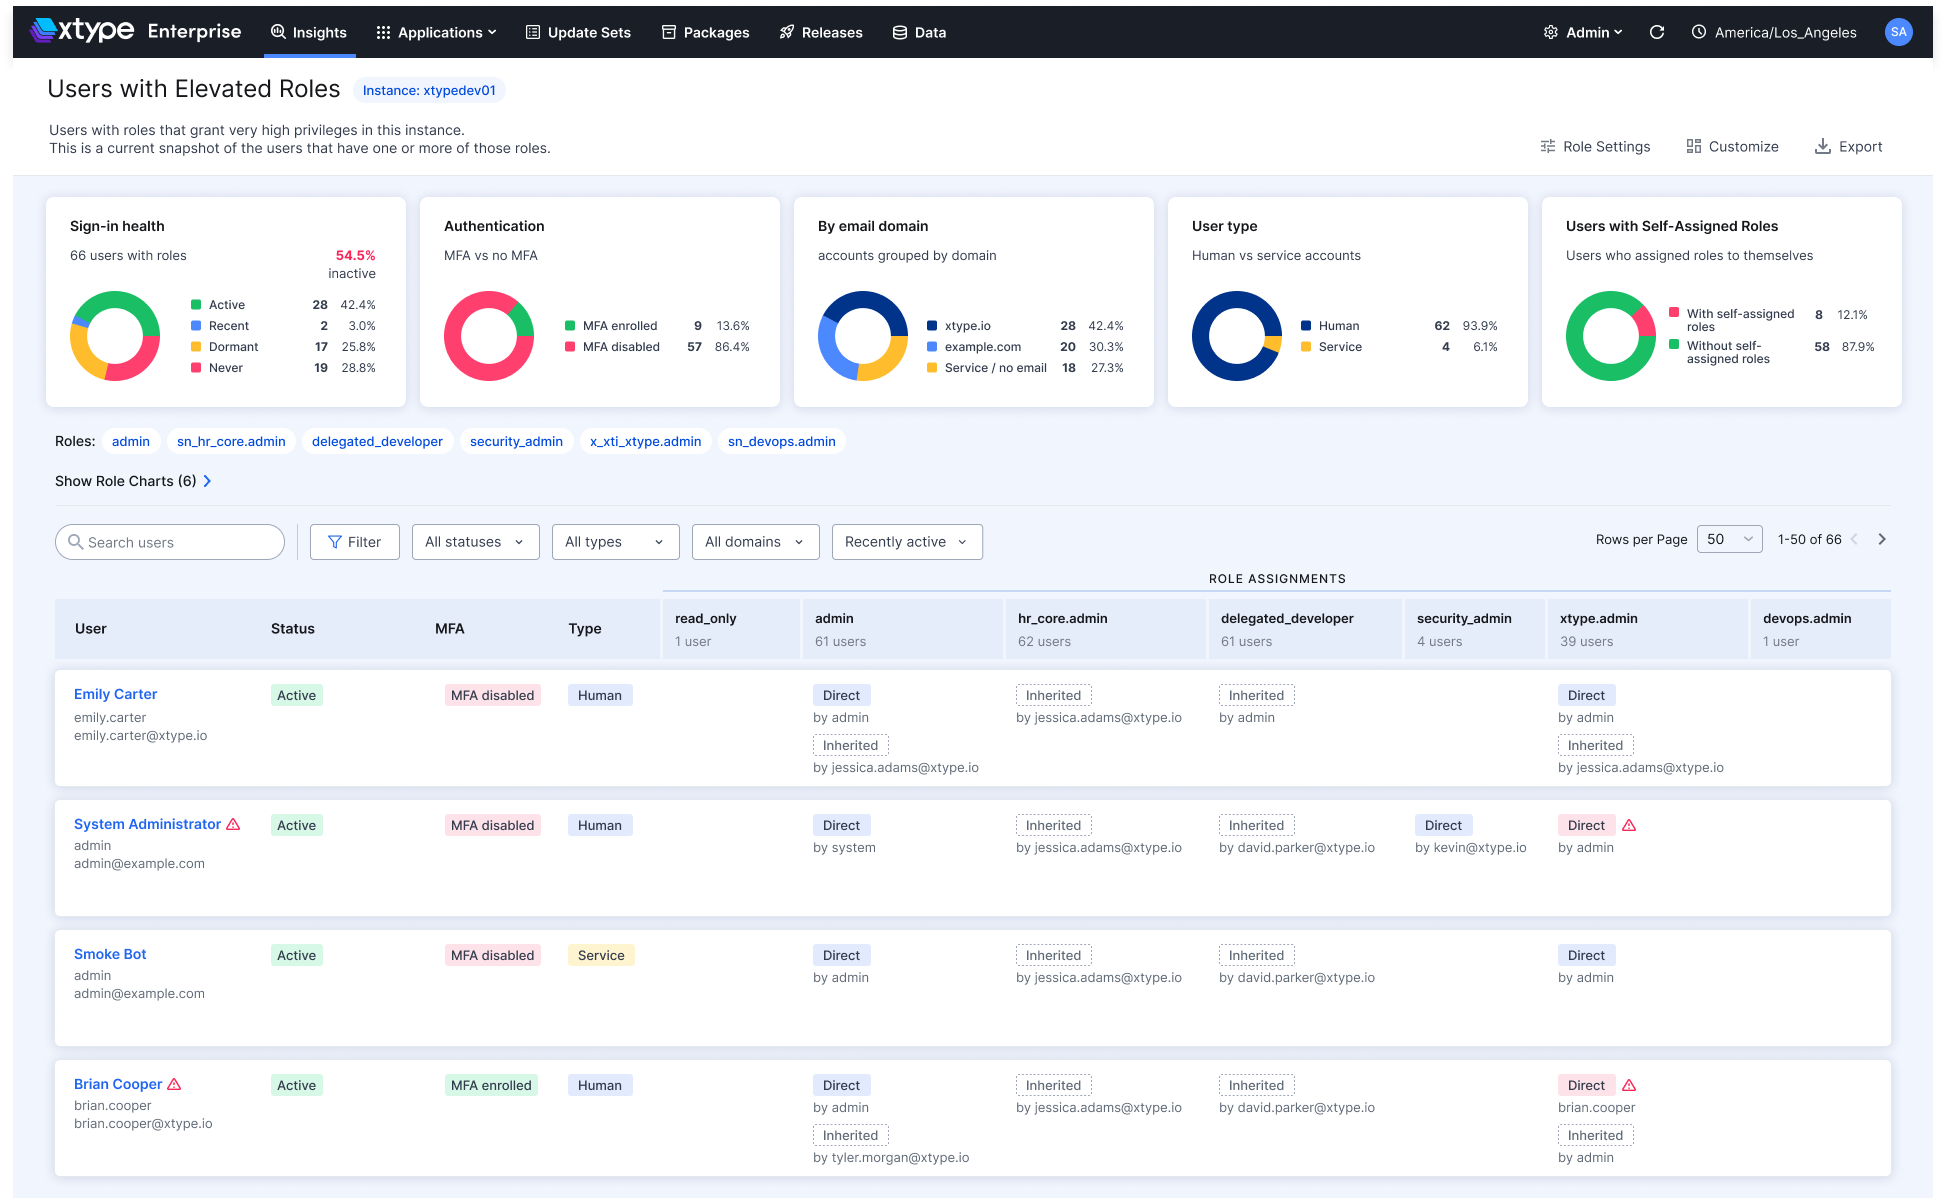Open the Recently active sort dropdown
This screenshot has height=1198, width=1946.
click(907, 542)
